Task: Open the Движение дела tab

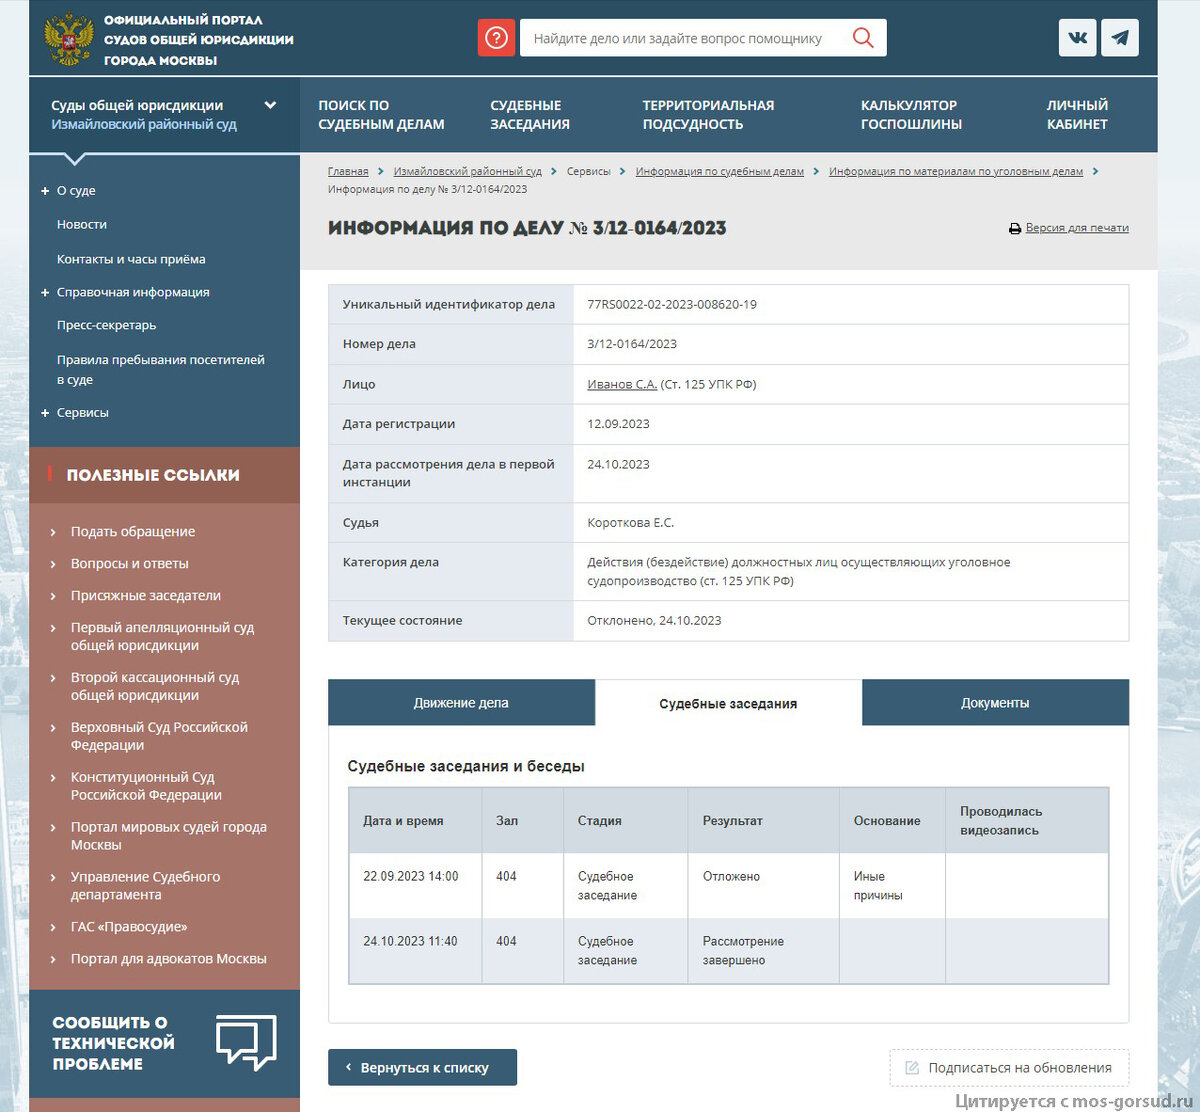Action: click(x=461, y=702)
